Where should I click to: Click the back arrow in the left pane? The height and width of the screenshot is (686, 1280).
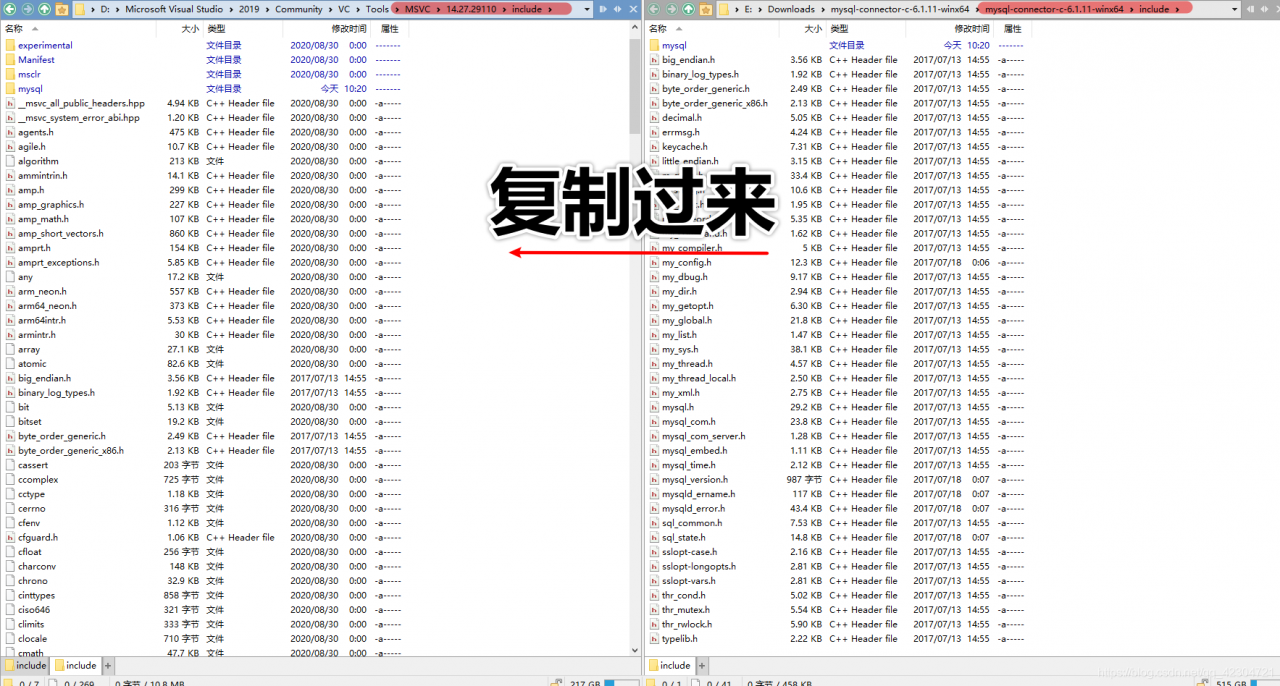pos(10,8)
